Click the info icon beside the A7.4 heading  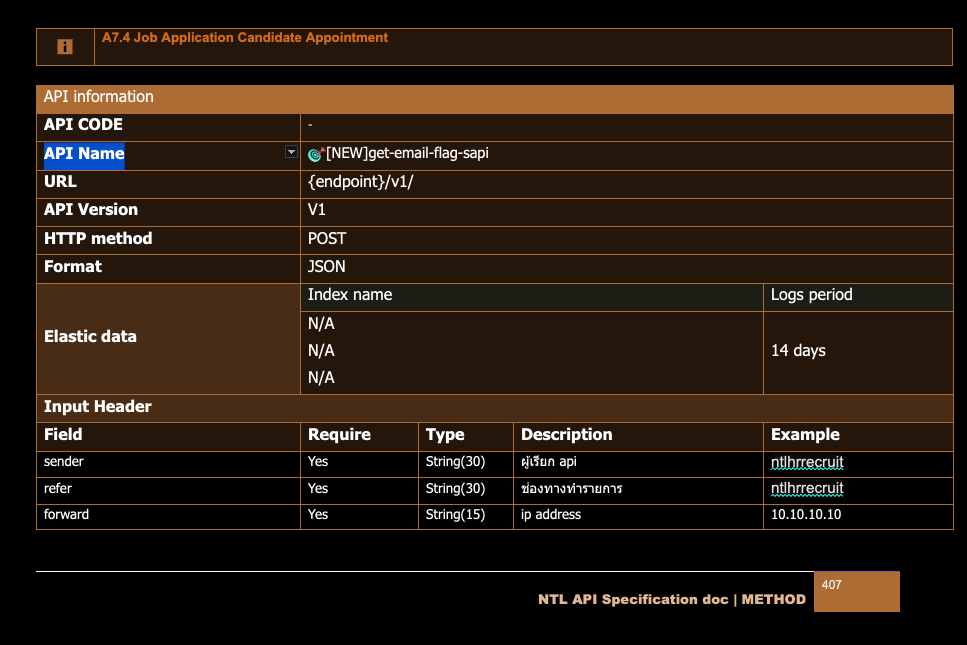click(65, 47)
